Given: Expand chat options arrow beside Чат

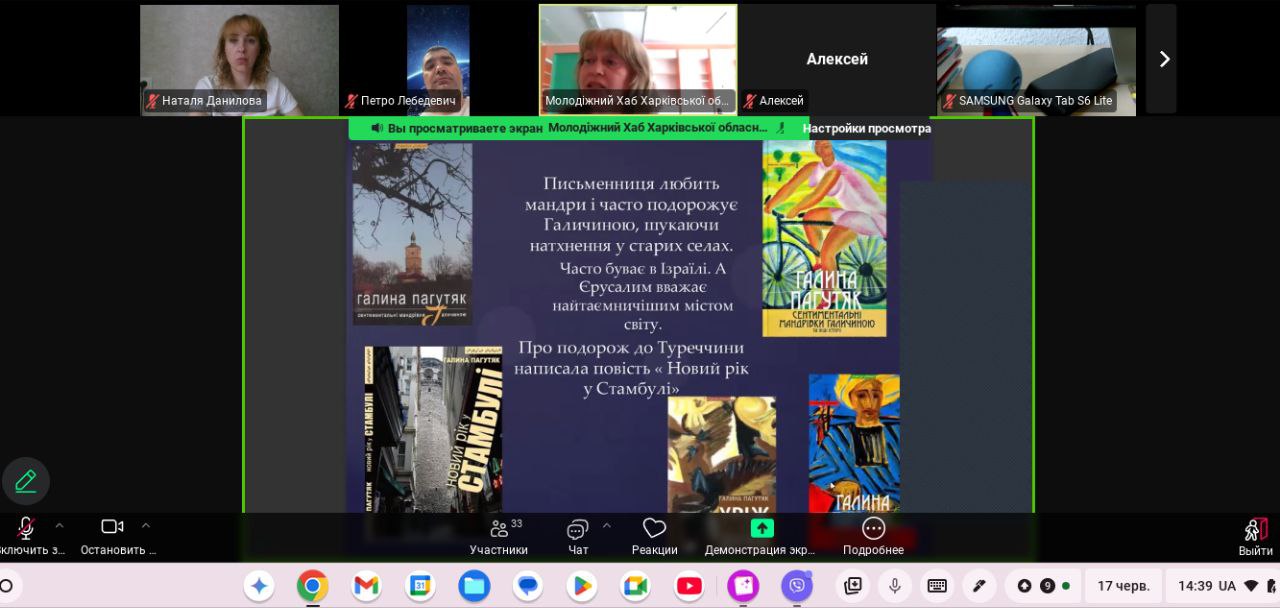Looking at the screenshot, I should [606, 525].
